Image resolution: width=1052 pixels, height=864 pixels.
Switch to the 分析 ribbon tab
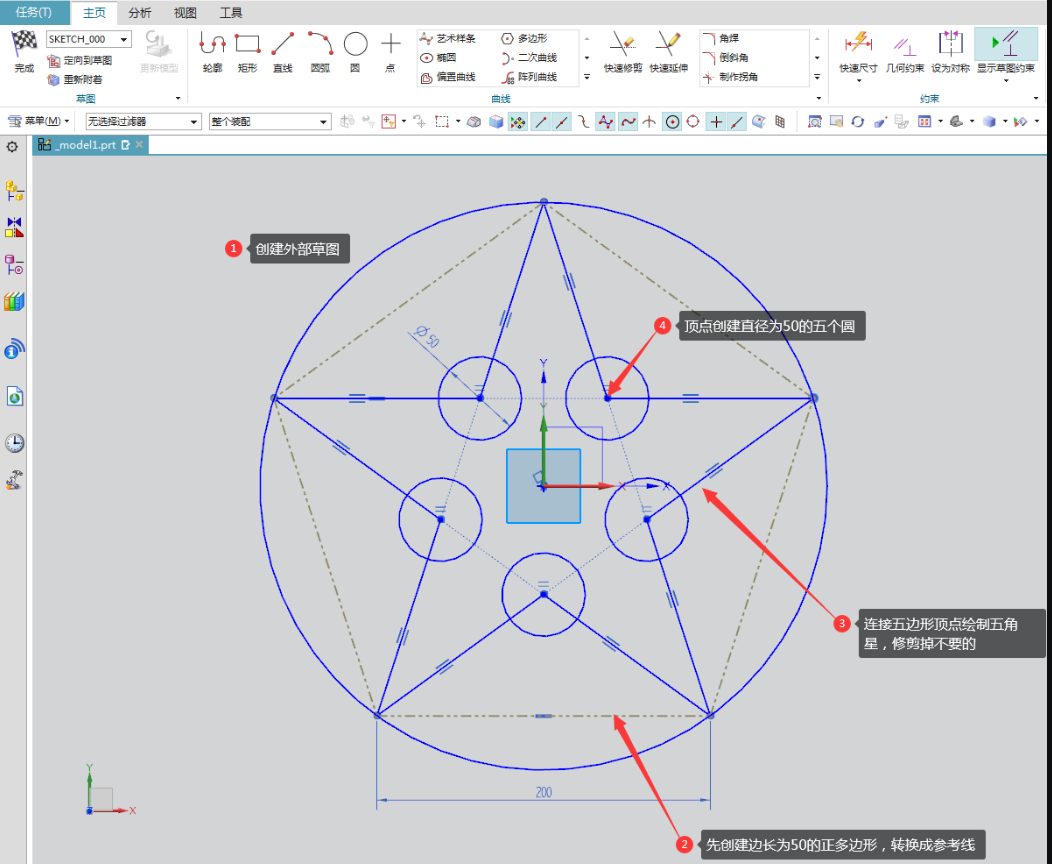point(140,13)
